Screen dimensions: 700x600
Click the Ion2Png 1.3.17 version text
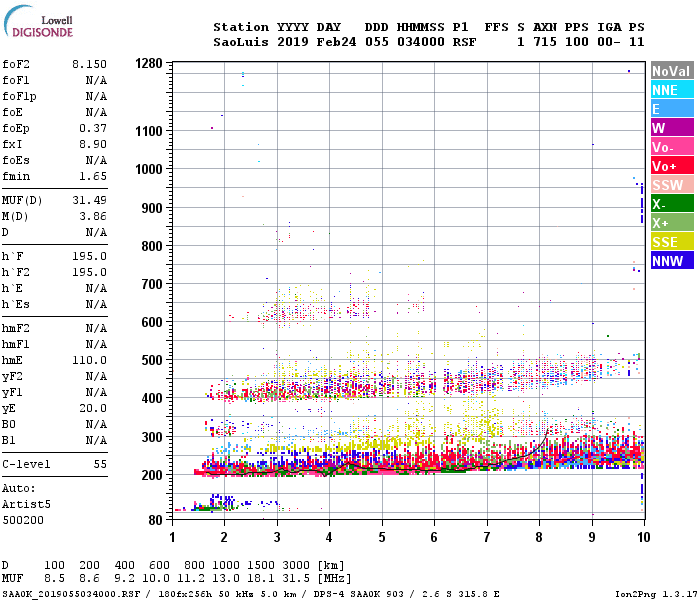[x=656, y=594]
